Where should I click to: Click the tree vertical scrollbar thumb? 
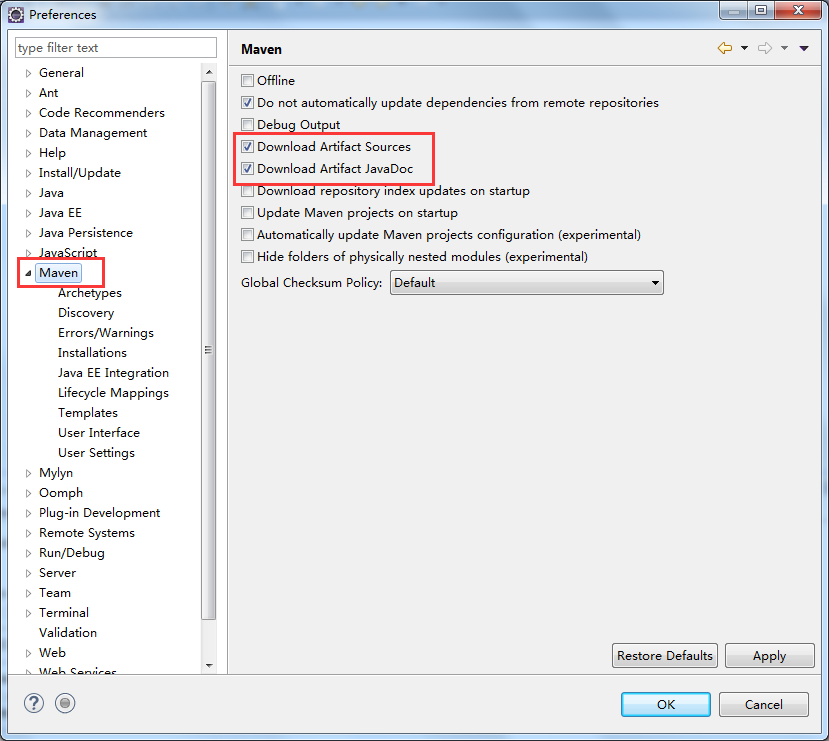[209, 350]
